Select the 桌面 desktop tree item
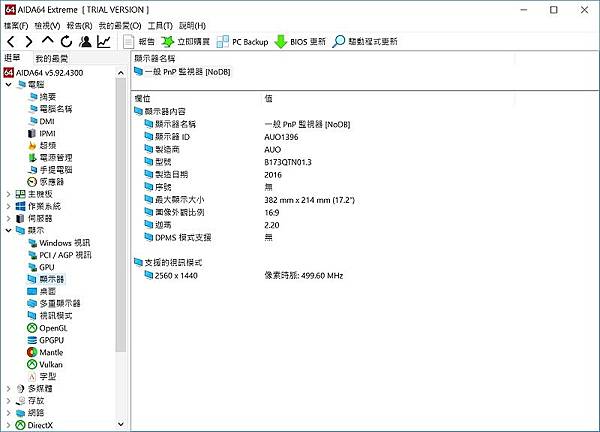Screen dimensions: 600x432 point(42,292)
